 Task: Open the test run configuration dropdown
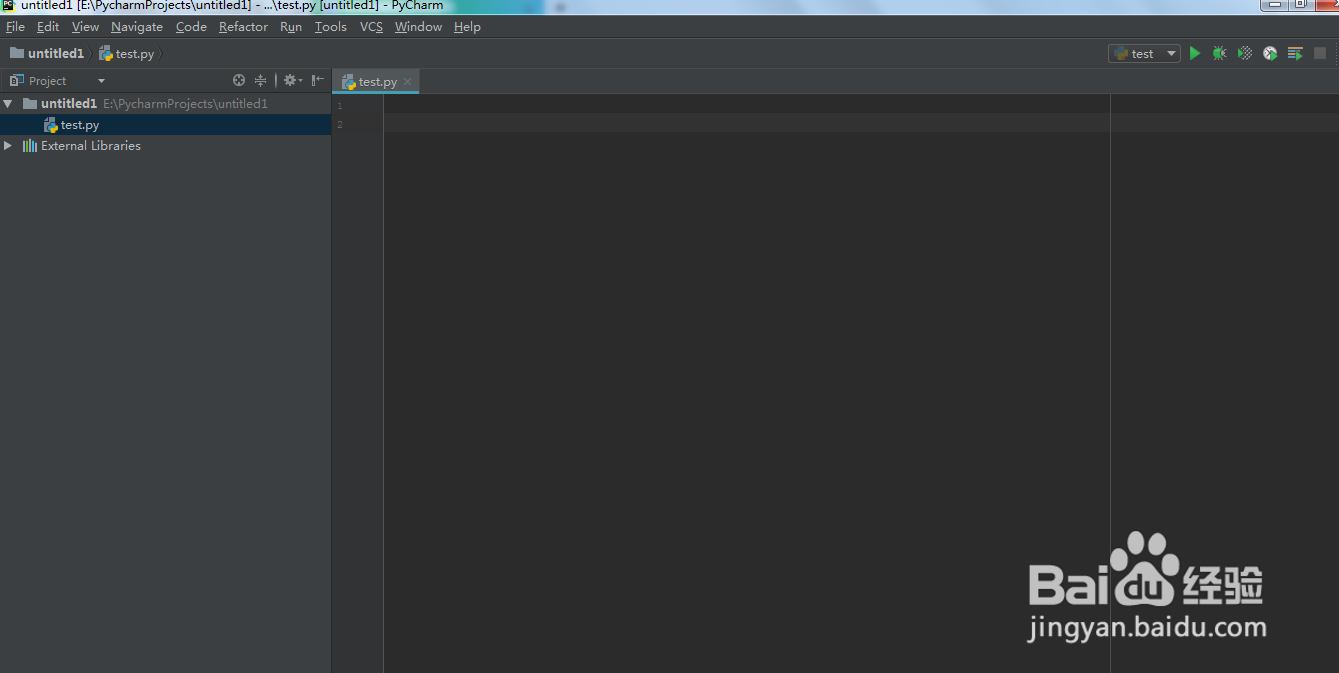coord(1145,53)
